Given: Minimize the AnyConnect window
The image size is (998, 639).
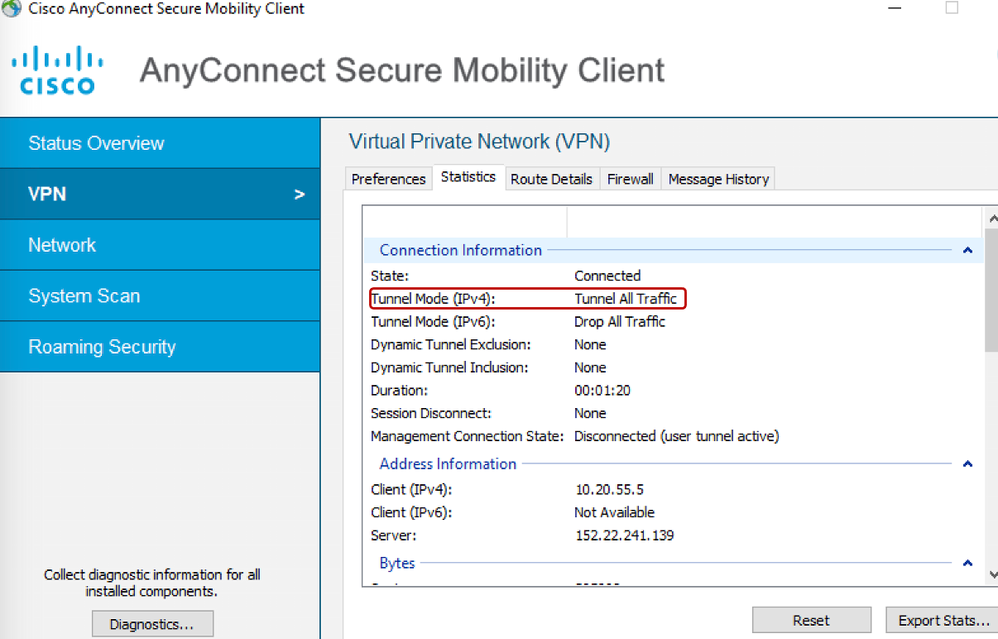Looking at the screenshot, I should (895, 8).
